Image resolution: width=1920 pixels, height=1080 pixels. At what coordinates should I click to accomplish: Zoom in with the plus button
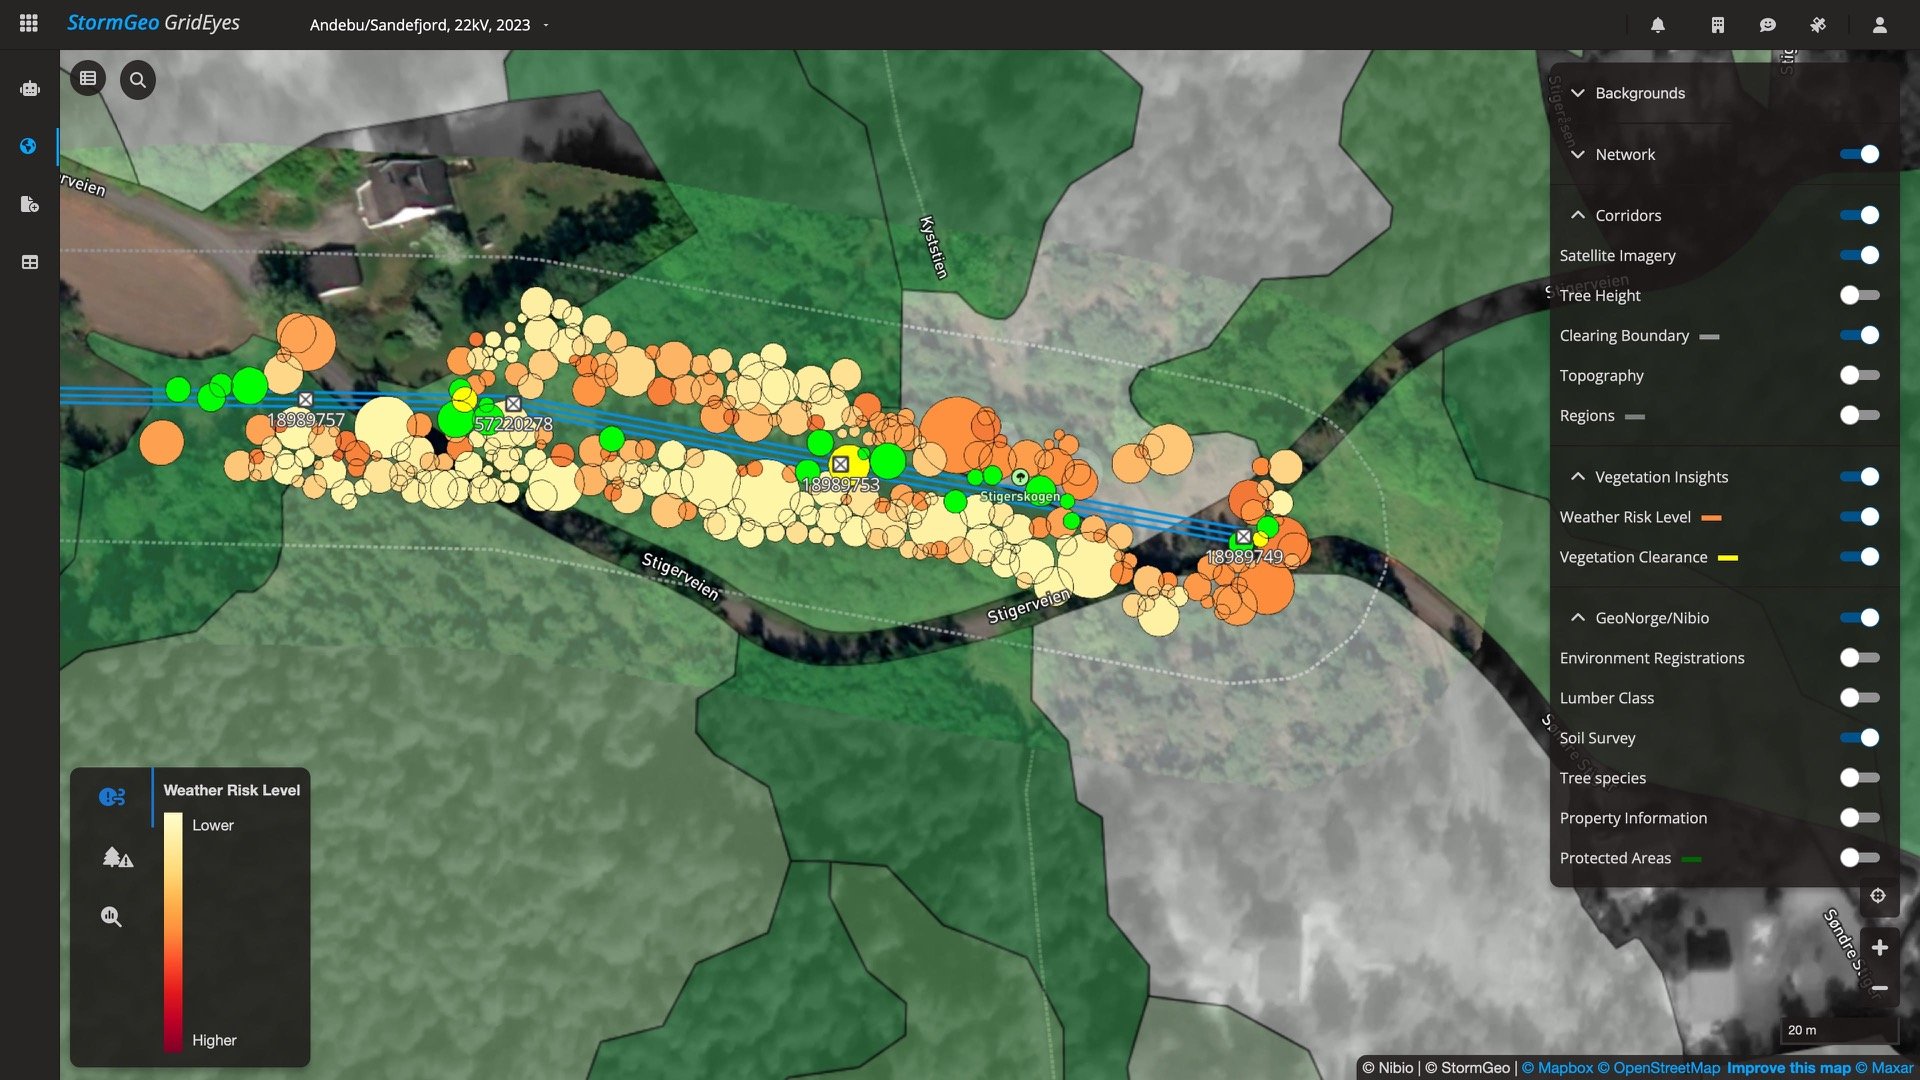tap(1880, 947)
